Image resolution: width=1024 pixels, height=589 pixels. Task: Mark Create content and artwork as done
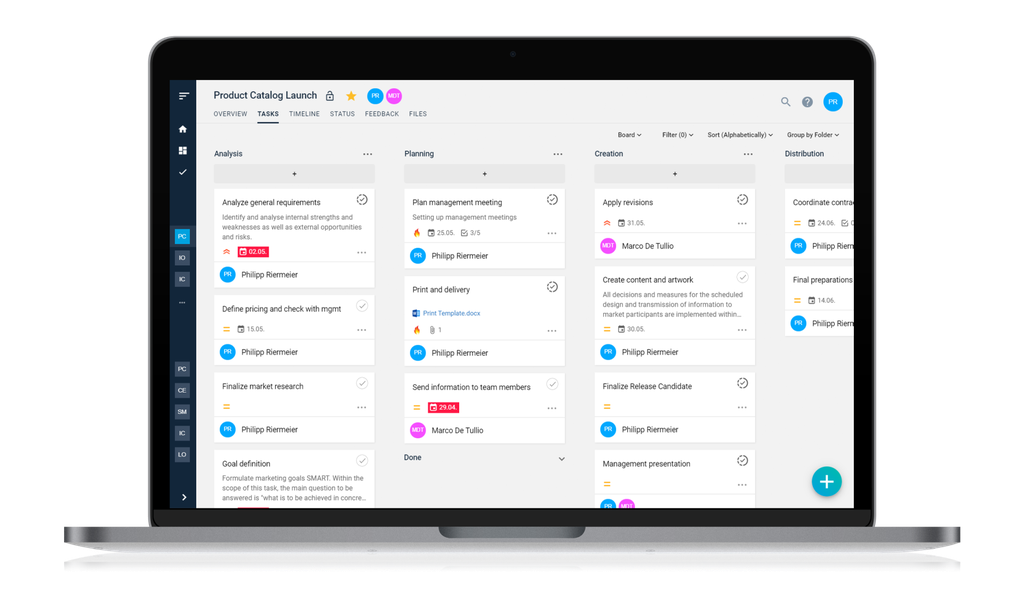click(x=743, y=277)
